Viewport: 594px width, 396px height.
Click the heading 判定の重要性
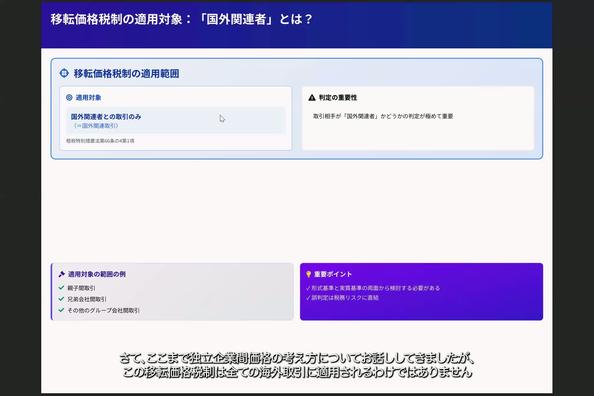point(338,98)
